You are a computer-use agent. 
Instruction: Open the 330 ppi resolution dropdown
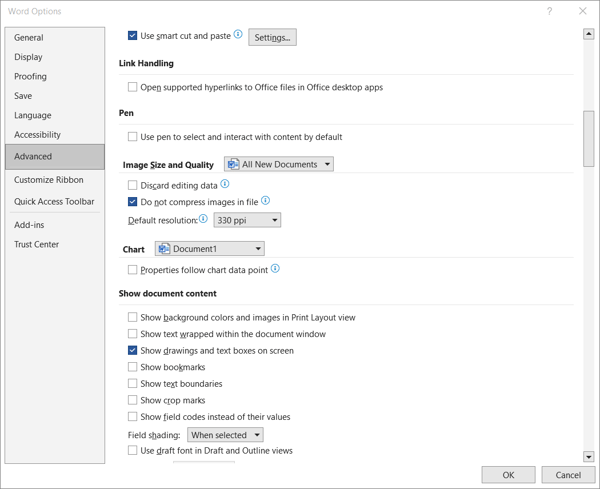(247, 220)
